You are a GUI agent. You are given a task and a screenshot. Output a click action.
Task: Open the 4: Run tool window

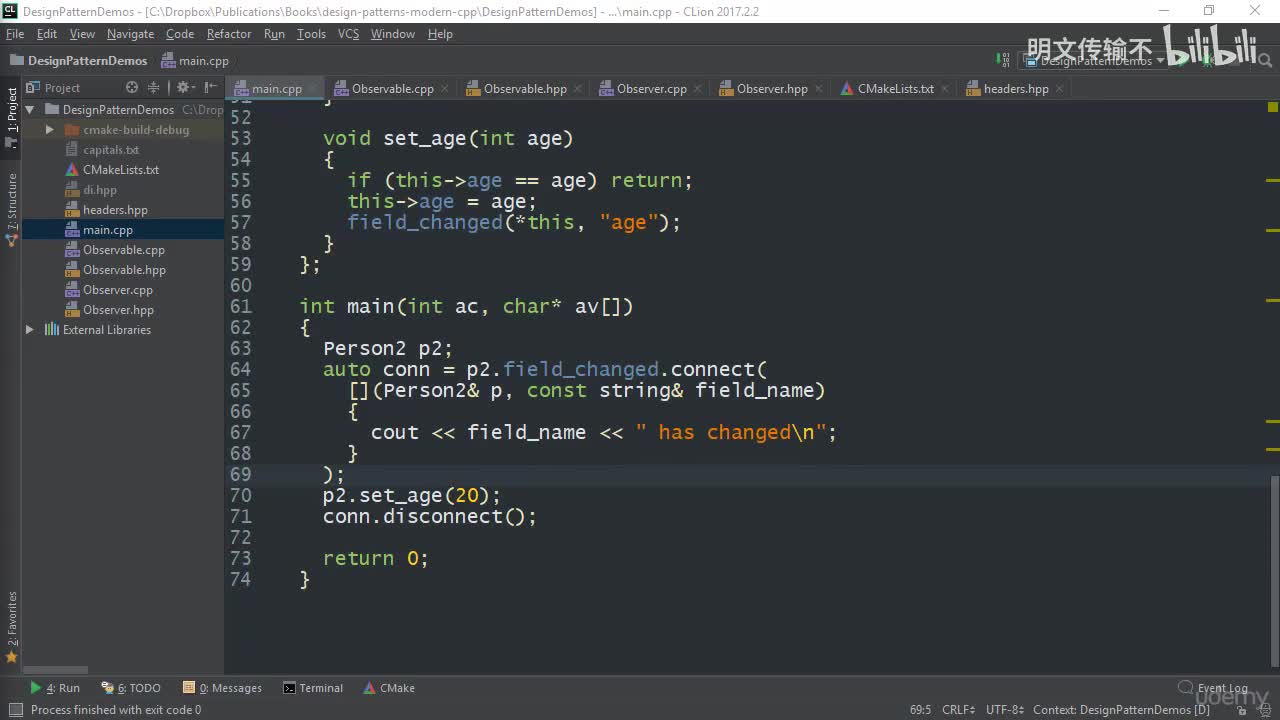pyautogui.click(x=55, y=688)
